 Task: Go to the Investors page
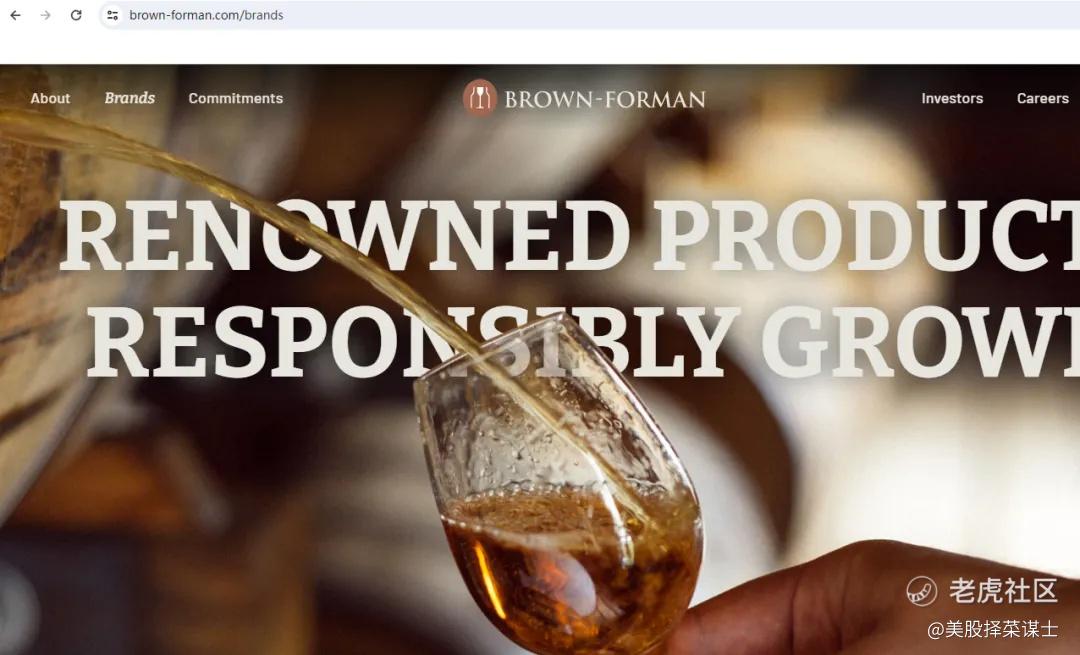pyautogui.click(x=952, y=98)
